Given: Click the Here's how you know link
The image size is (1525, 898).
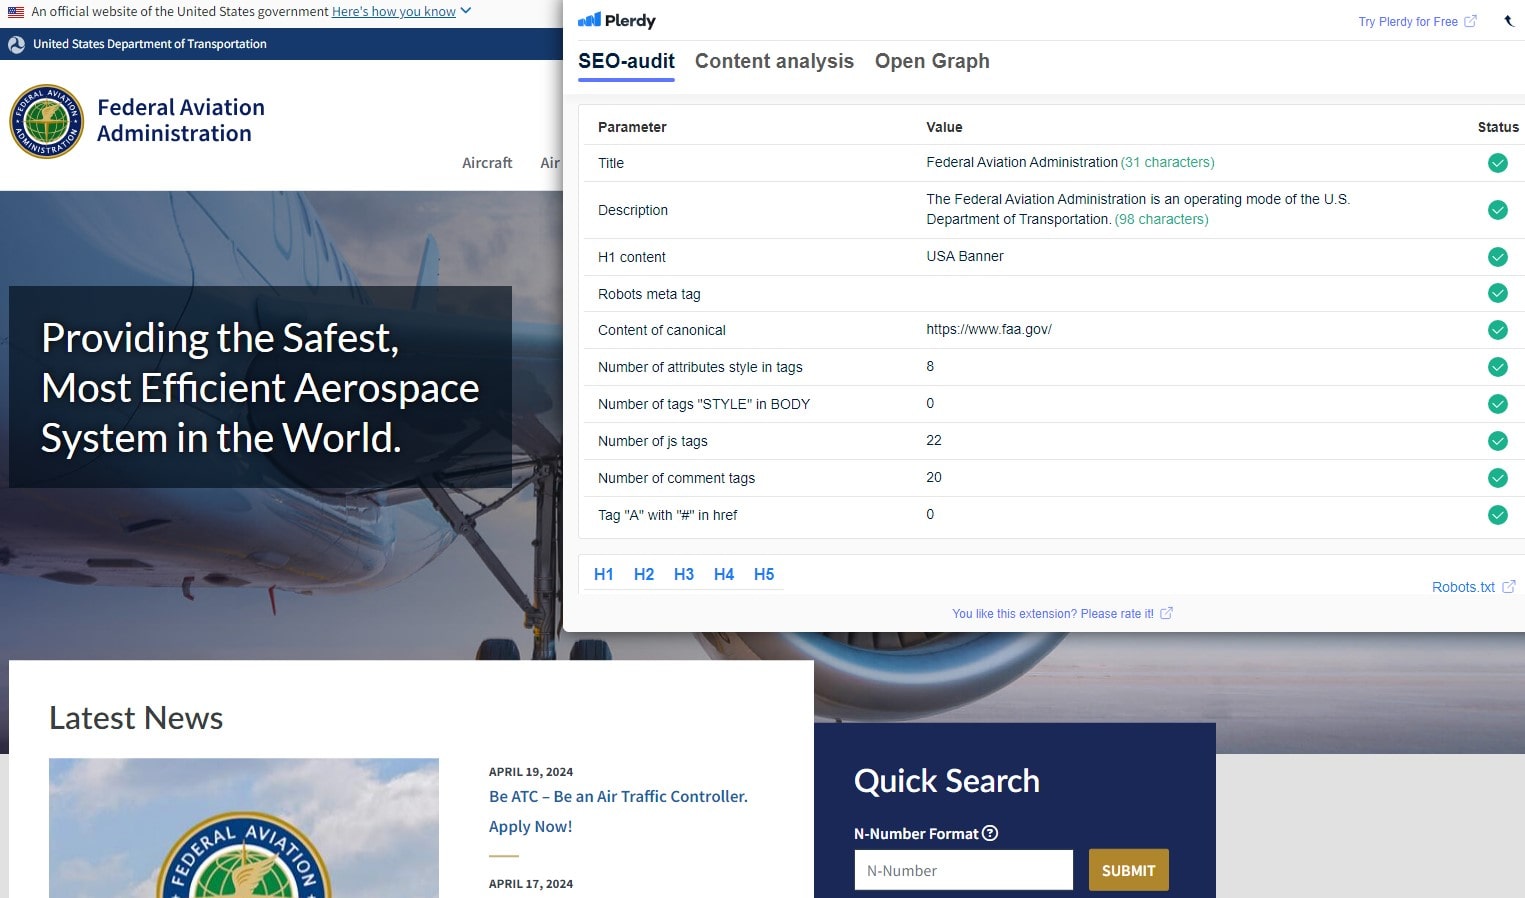Looking at the screenshot, I should [394, 12].
